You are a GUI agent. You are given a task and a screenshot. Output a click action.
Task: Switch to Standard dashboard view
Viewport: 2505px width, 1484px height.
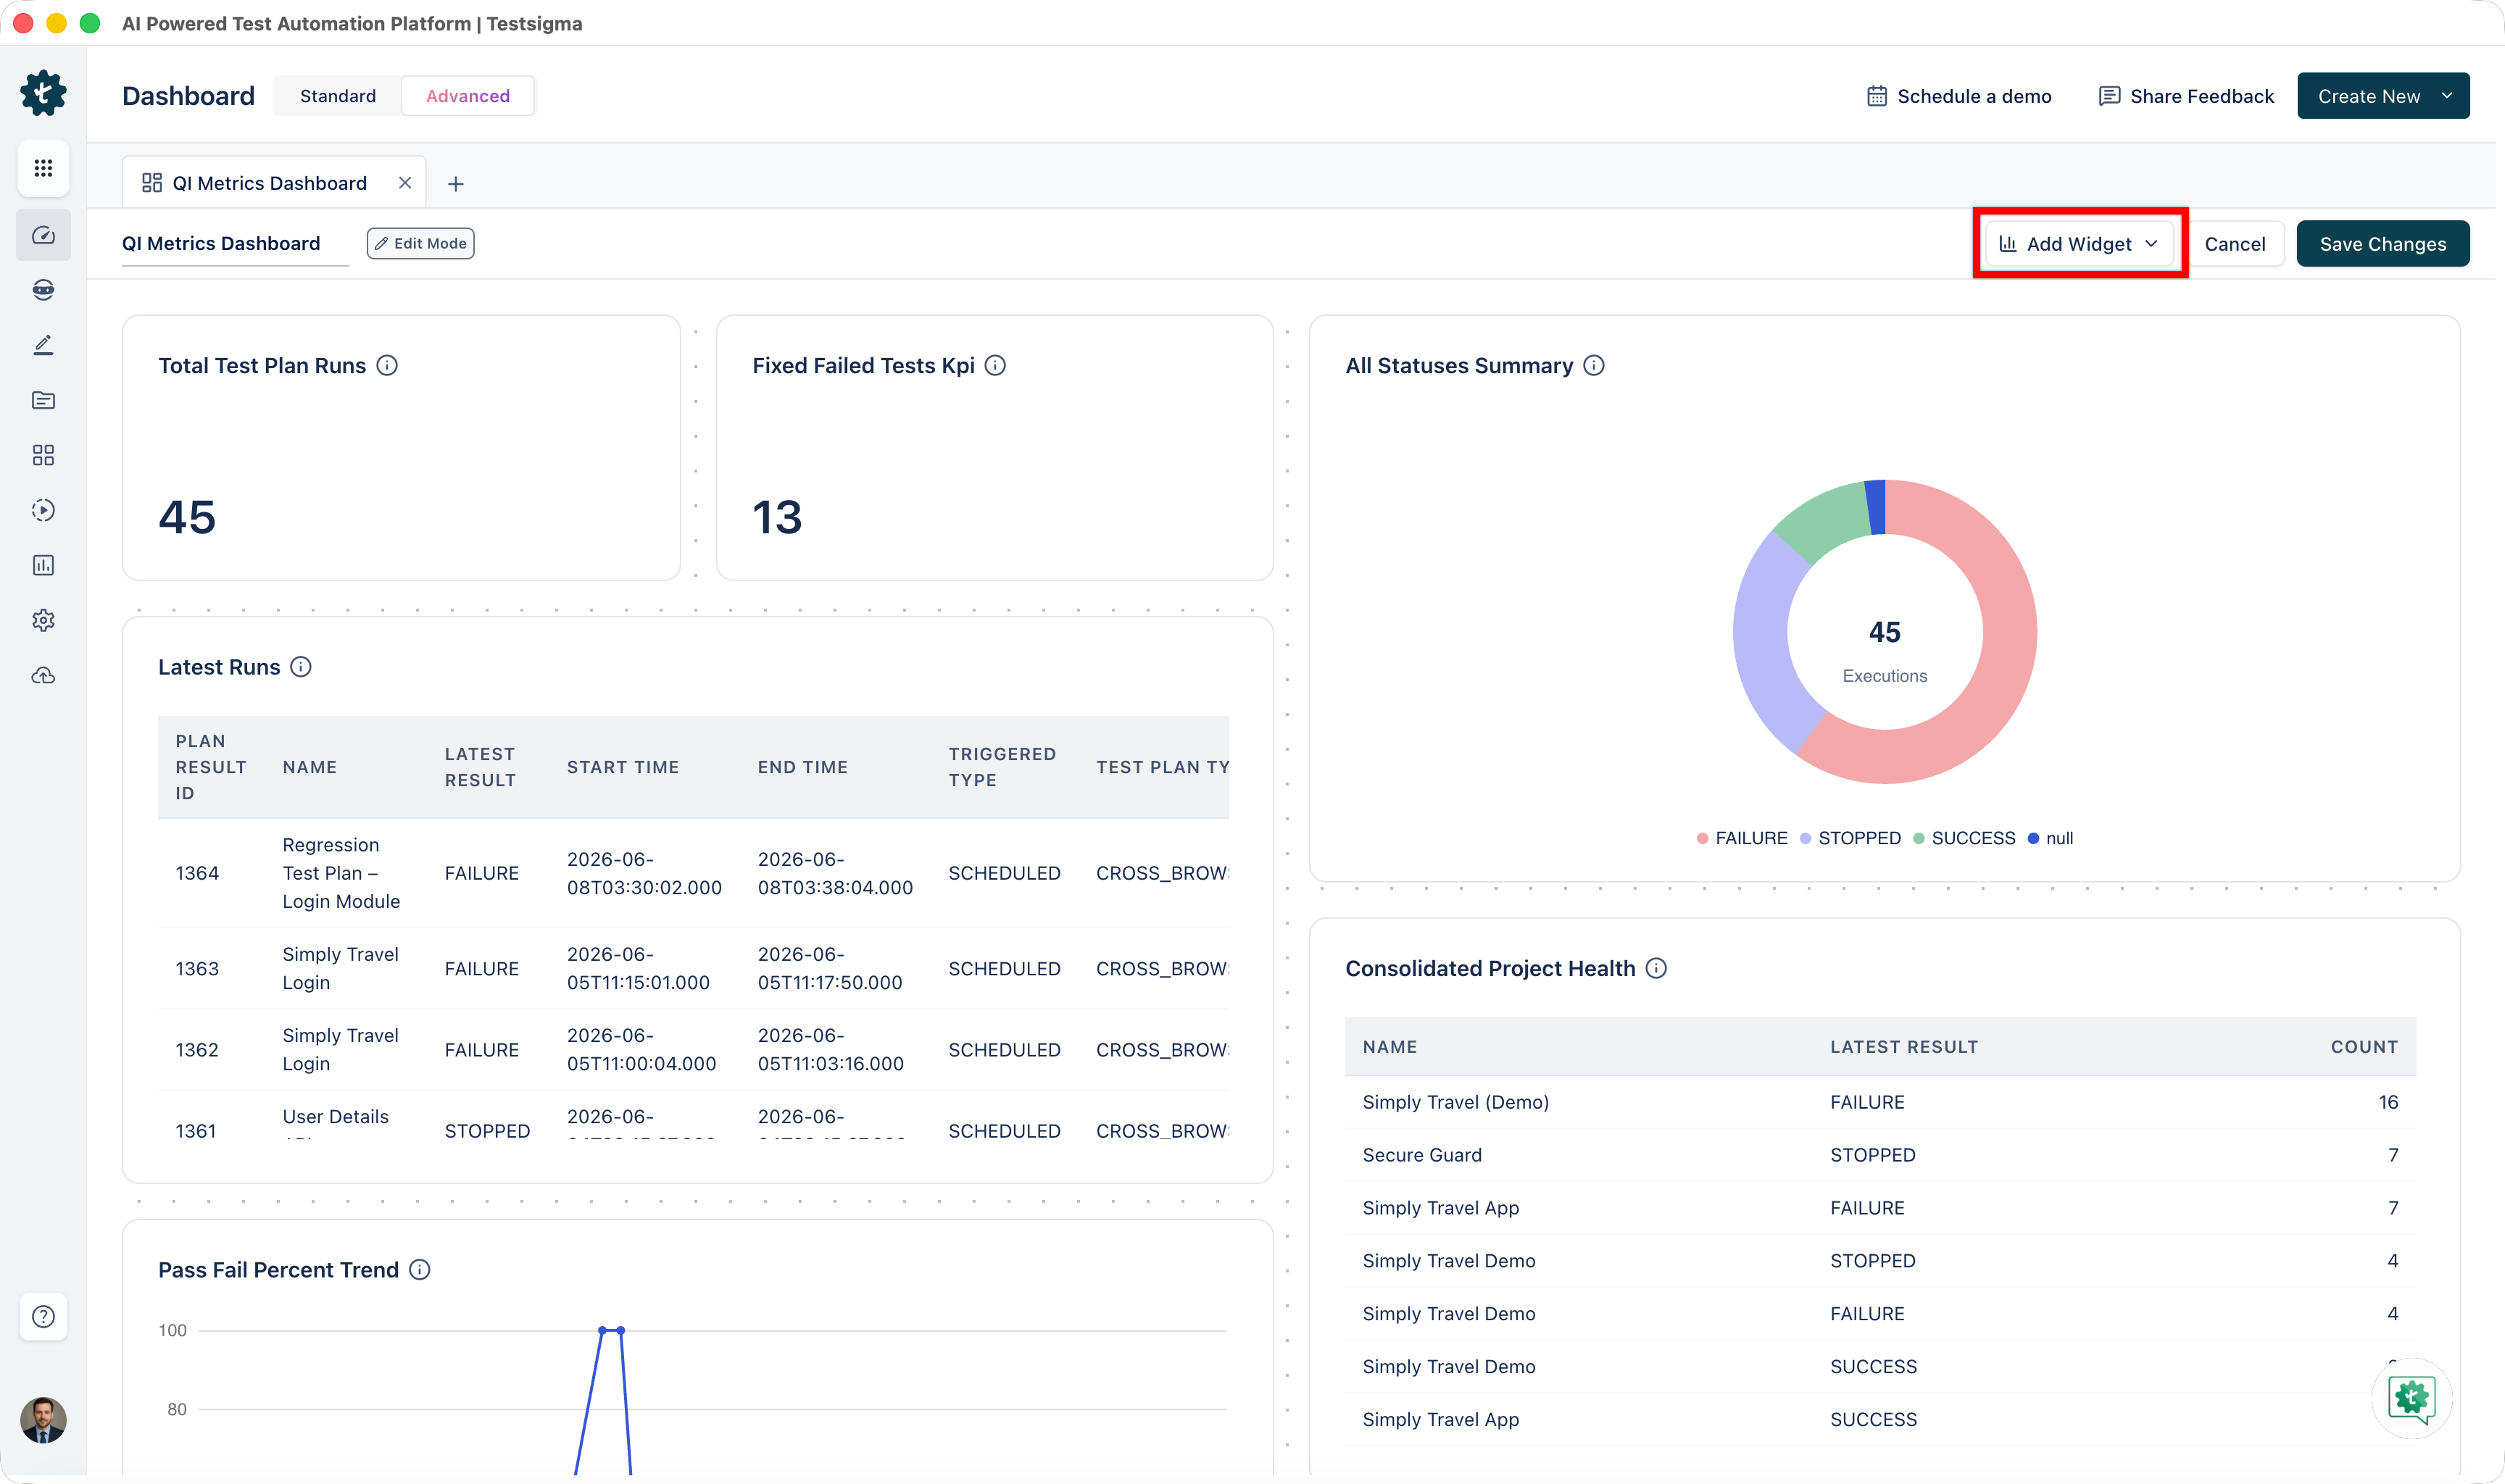338,96
